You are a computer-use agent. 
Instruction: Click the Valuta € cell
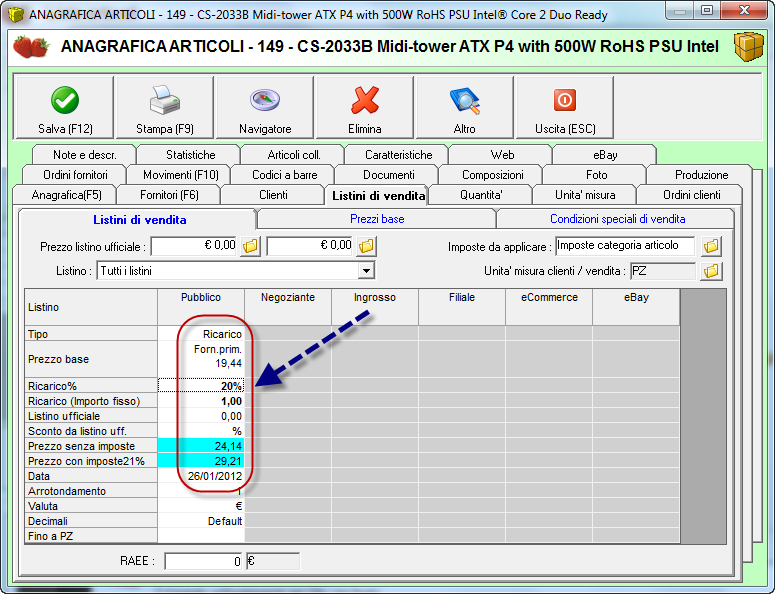click(201, 506)
